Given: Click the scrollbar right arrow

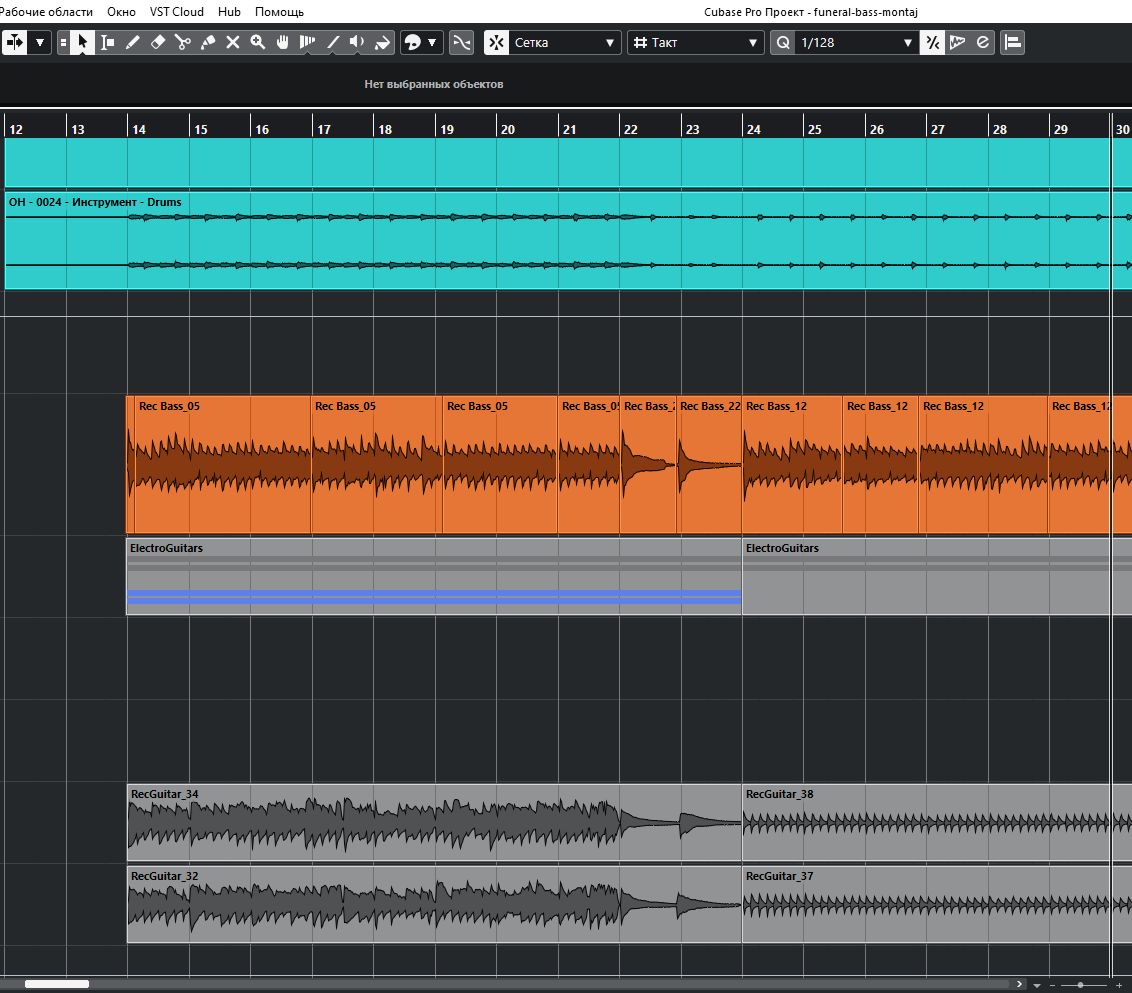Looking at the screenshot, I should click(x=1019, y=984).
